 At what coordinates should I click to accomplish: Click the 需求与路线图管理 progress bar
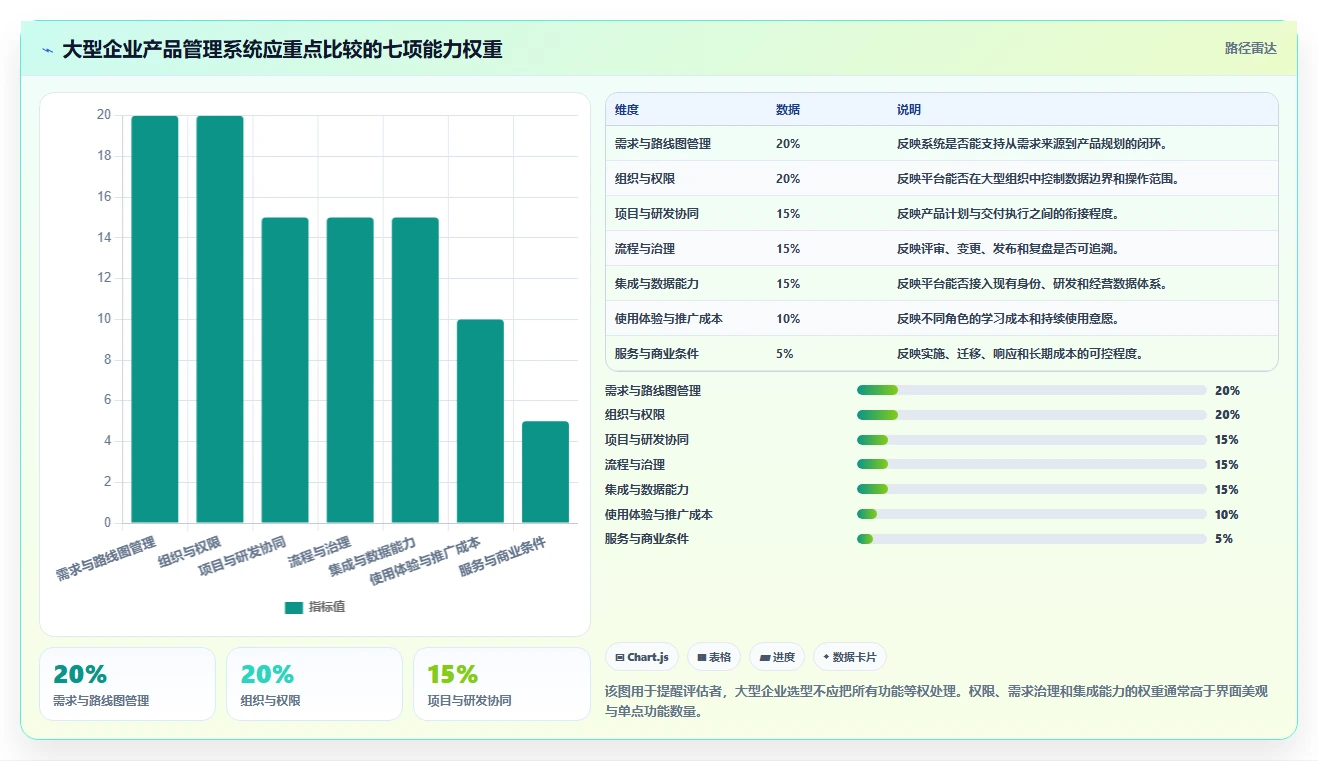1032,390
